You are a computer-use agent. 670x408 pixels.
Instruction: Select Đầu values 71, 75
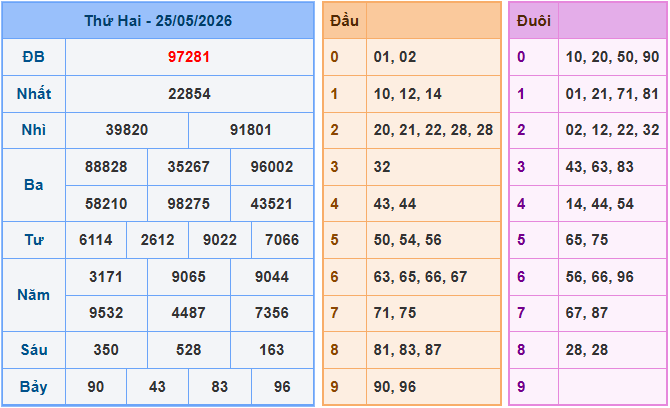(x=395, y=313)
